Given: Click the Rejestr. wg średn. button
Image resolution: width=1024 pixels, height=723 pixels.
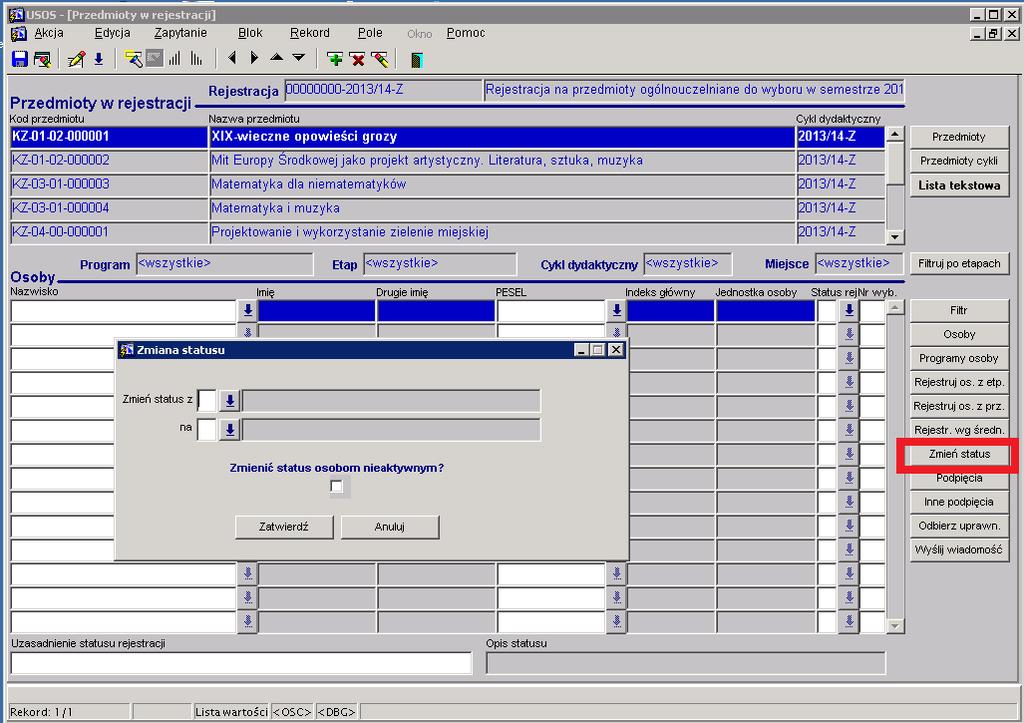Looking at the screenshot, I should [959, 430].
